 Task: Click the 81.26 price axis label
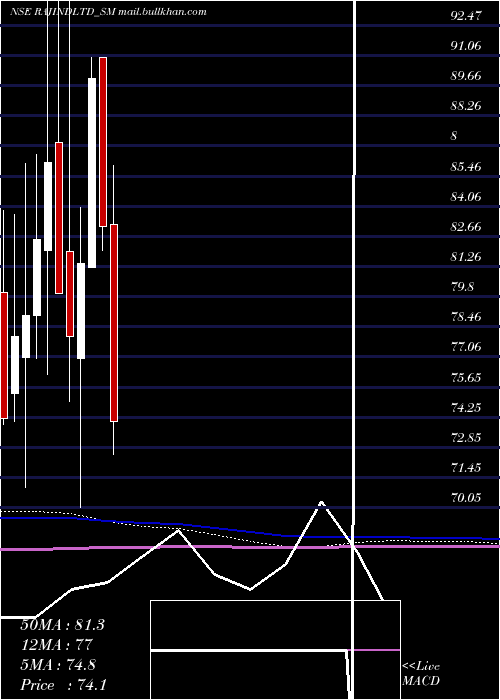[x=466, y=257]
